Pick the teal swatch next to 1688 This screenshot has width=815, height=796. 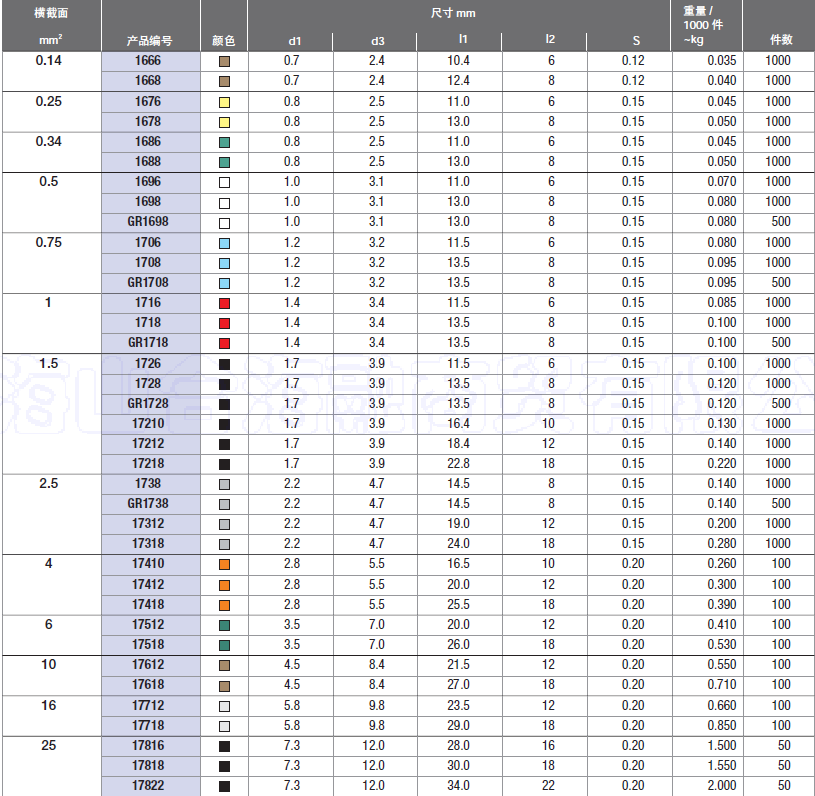click(224, 162)
